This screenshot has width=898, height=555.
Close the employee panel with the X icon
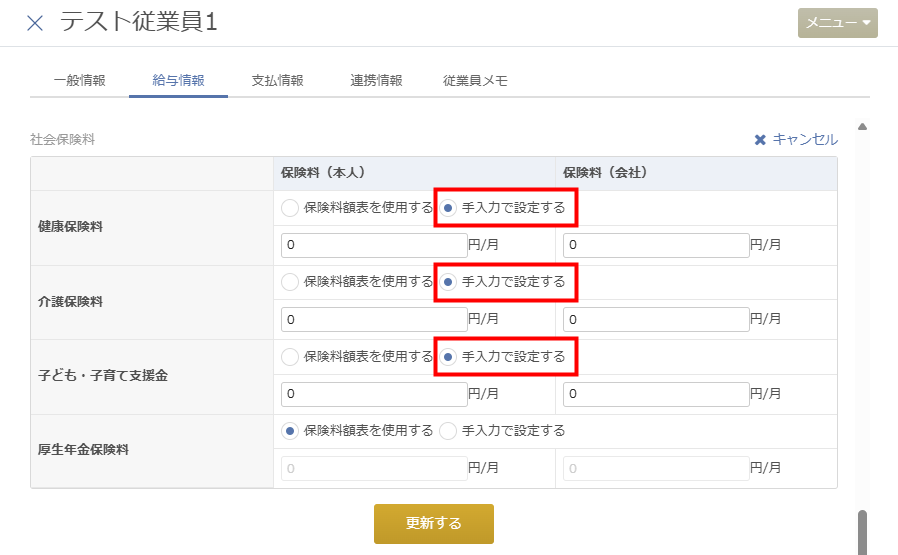coord(35,23)
